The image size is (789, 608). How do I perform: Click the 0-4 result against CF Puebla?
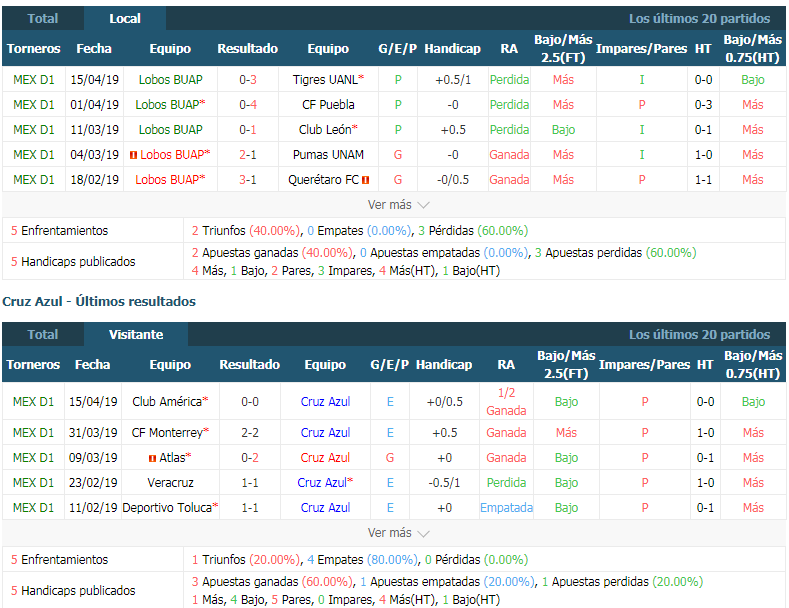(248, 105)
